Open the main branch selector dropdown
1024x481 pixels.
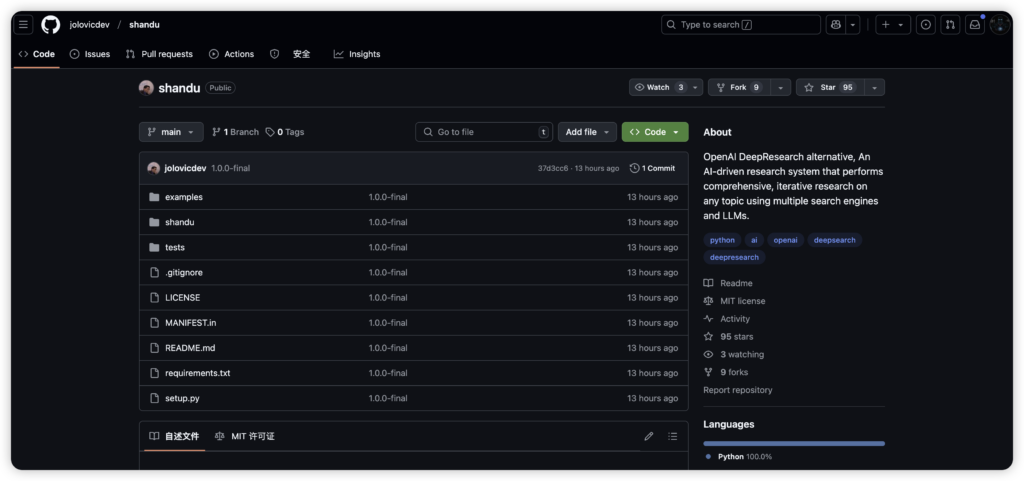pyautogui.click(x=171, y=132)
